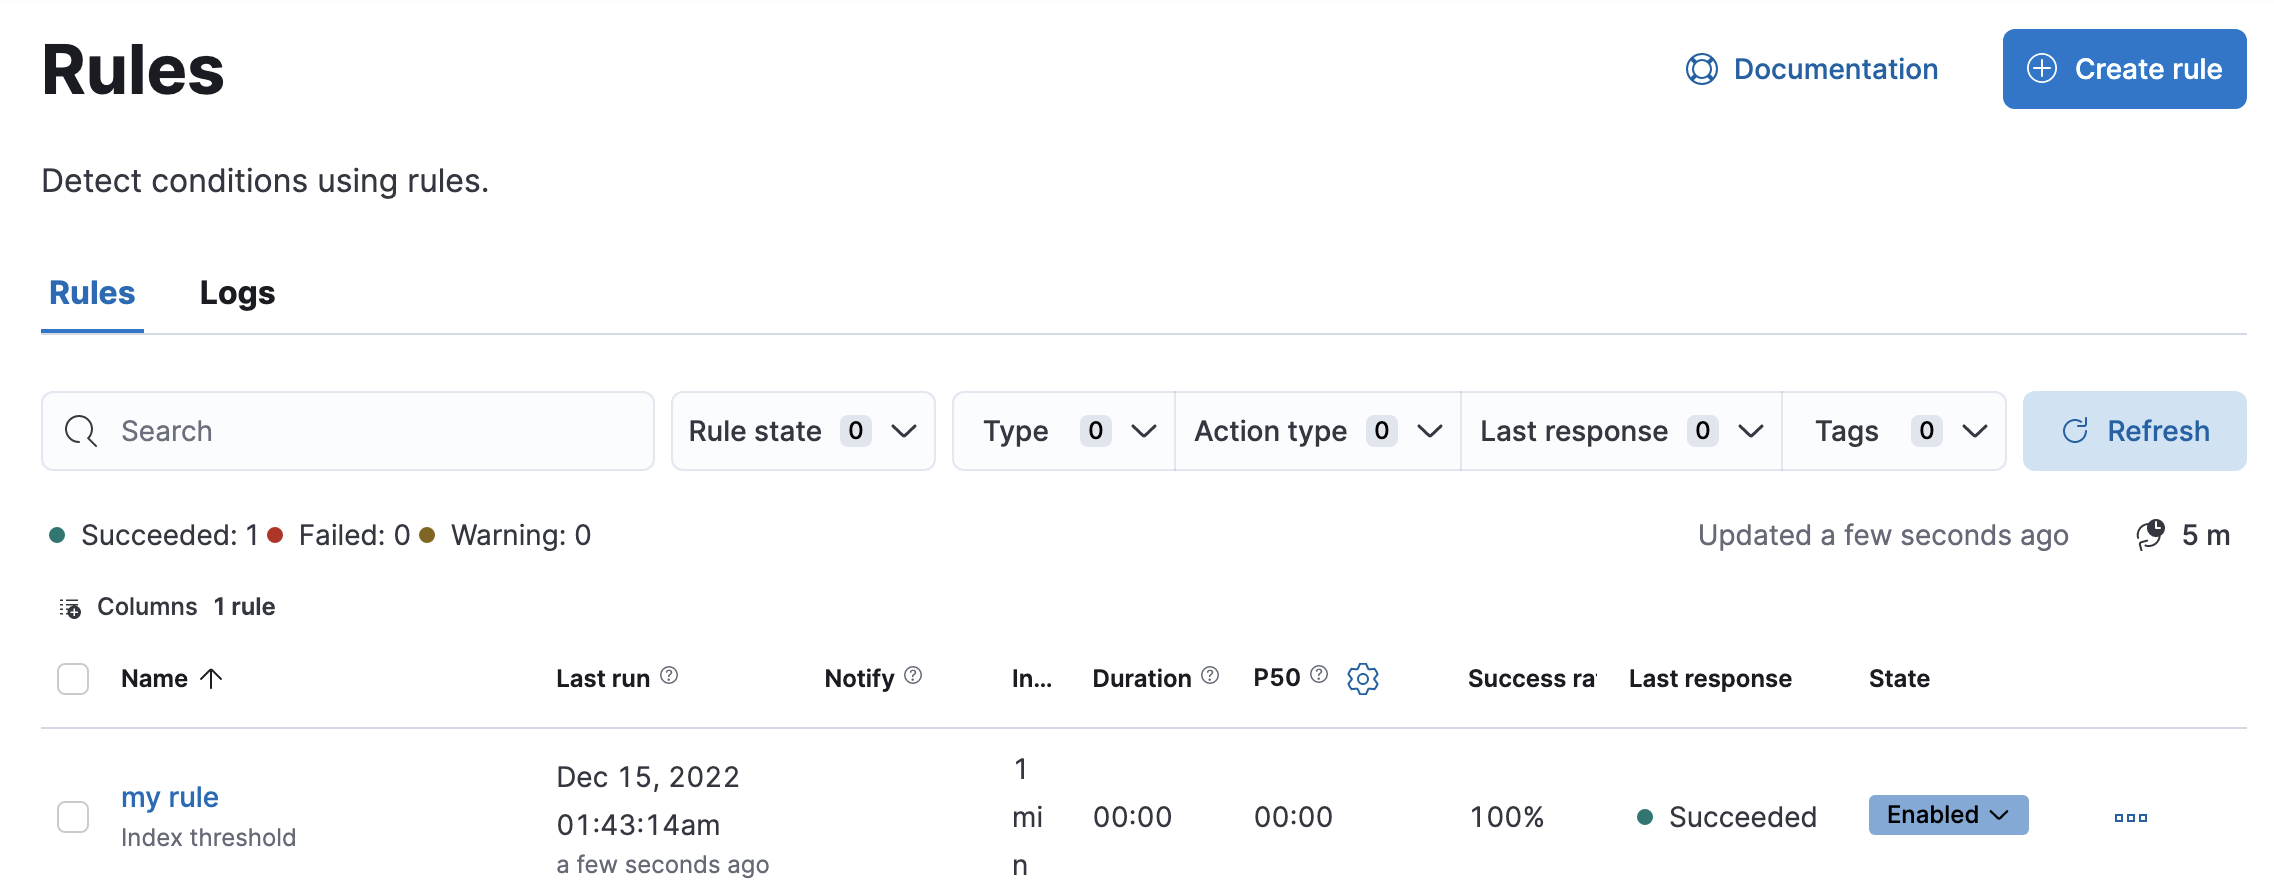Click the Succeeded last response cell
This screenshot has width=2274, height=890.
tap(1727, 817)
